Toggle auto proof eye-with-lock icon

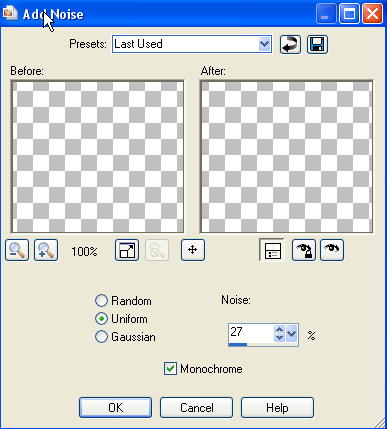(x=304, y=250)
